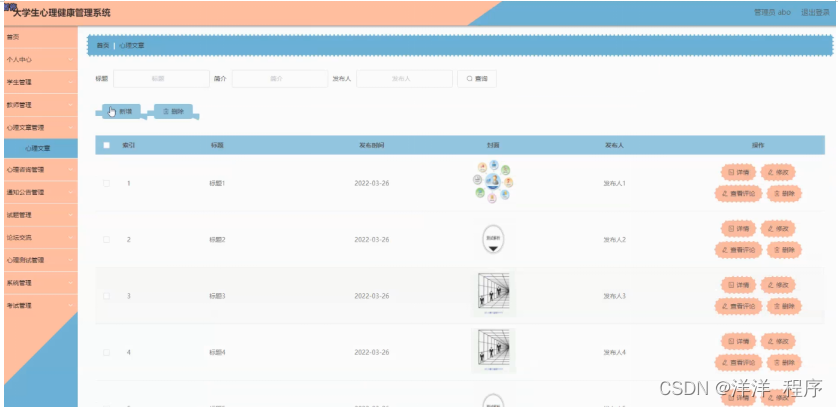The width and height of the screenshot is (838, 407).
Task: Go to 首页 in the sidebar
Action: tap(41, 37)
